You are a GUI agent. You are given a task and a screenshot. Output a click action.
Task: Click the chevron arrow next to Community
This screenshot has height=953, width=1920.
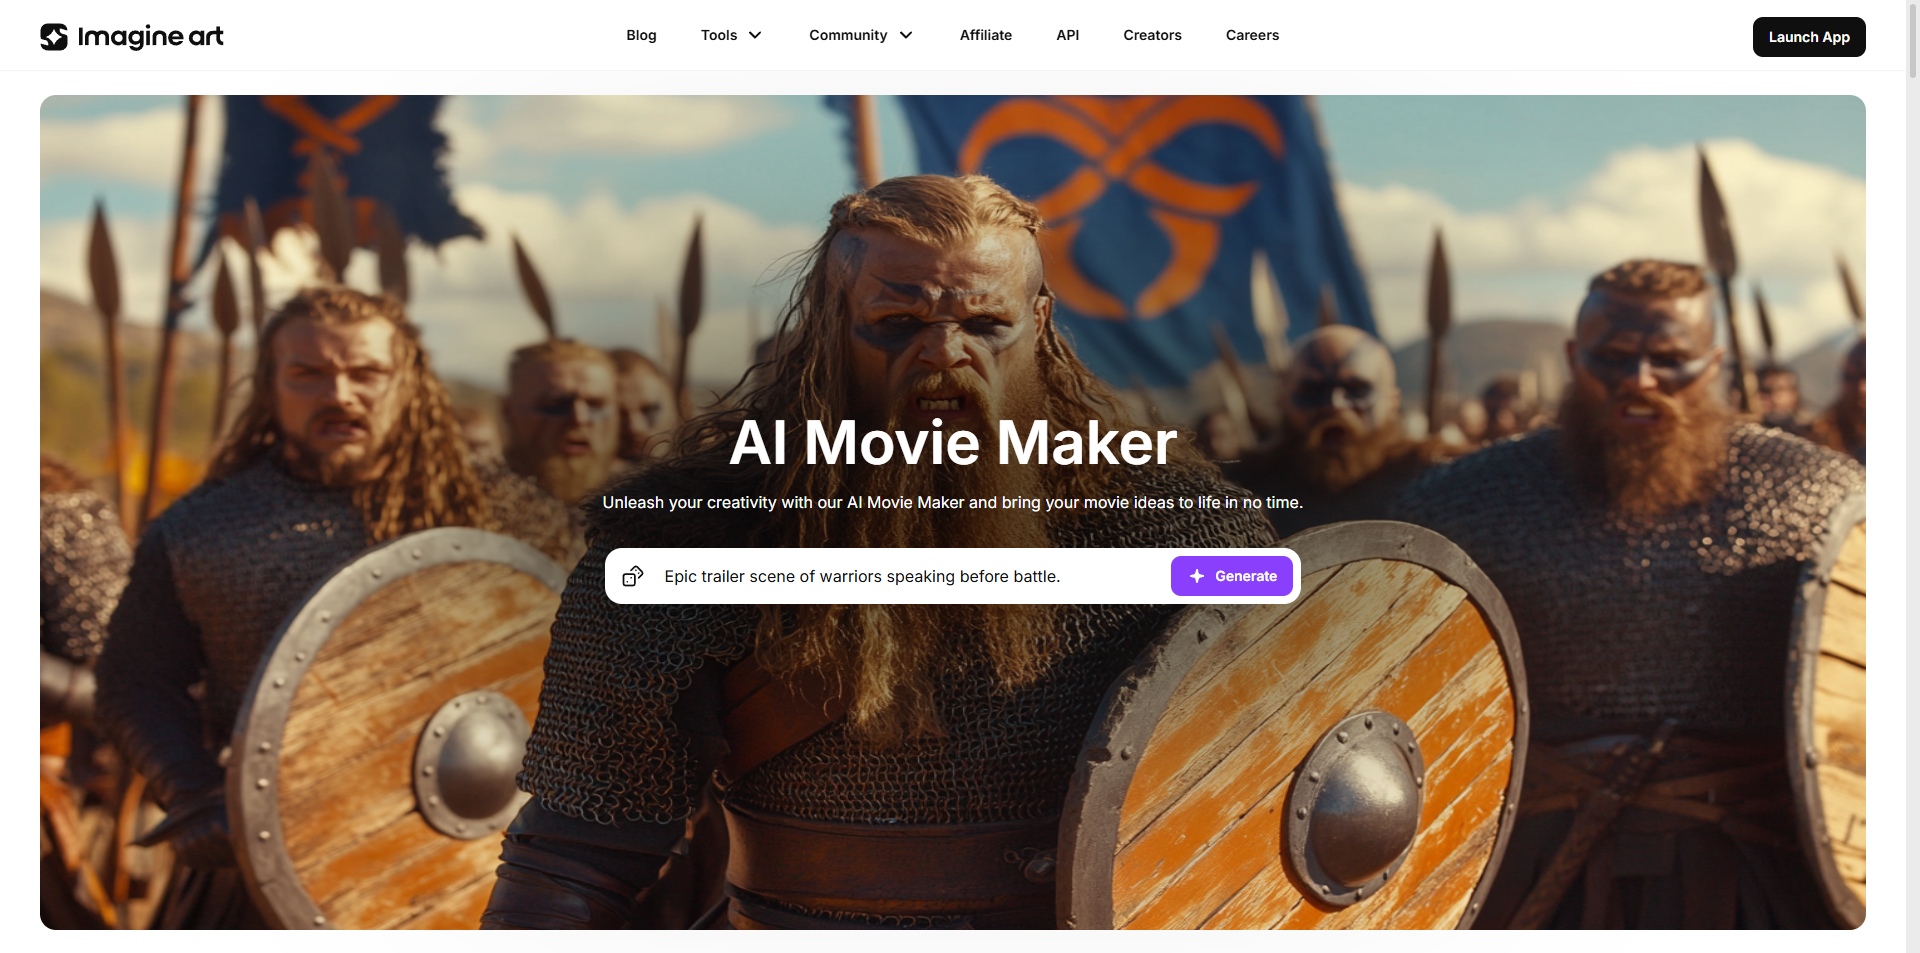click(x=906, y=35)
